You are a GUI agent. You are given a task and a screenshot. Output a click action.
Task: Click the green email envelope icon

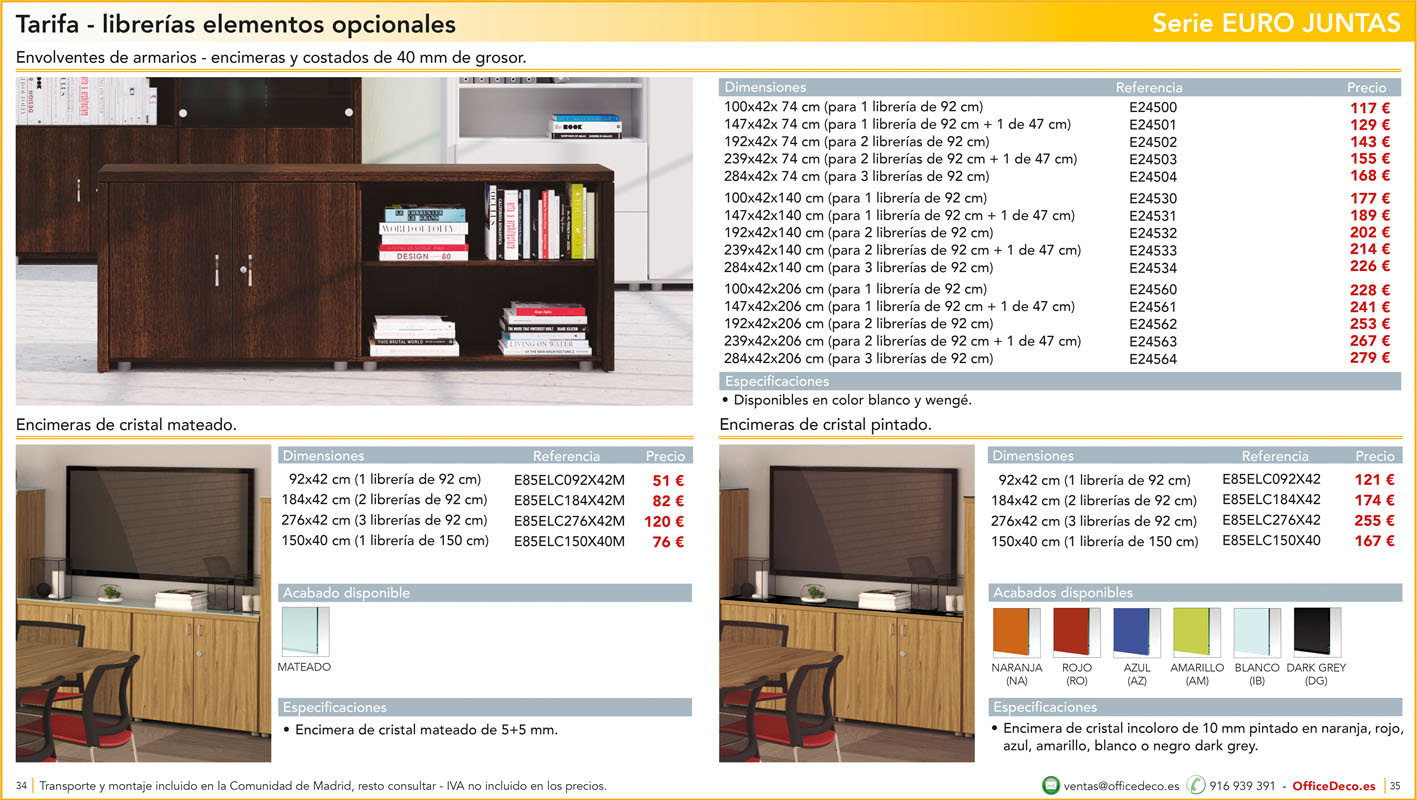pyautogui.click(x=1051, y=785)
